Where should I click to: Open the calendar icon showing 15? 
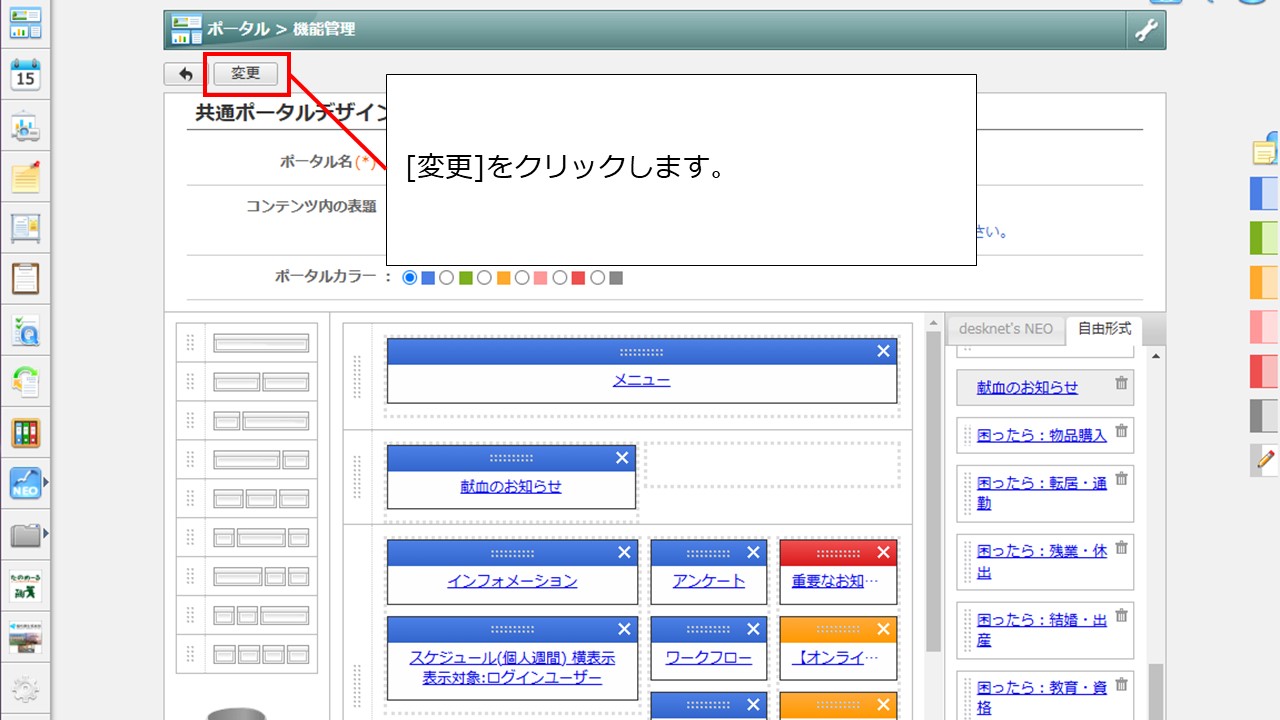(25, 74)
